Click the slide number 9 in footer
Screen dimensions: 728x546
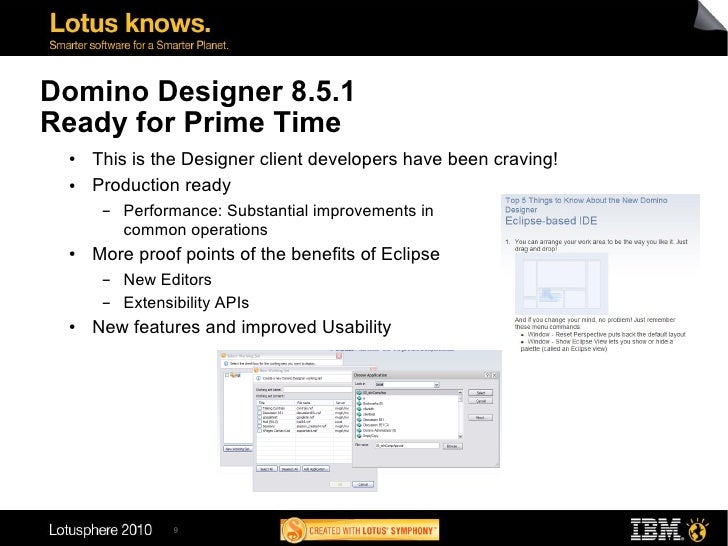(176, 530)
